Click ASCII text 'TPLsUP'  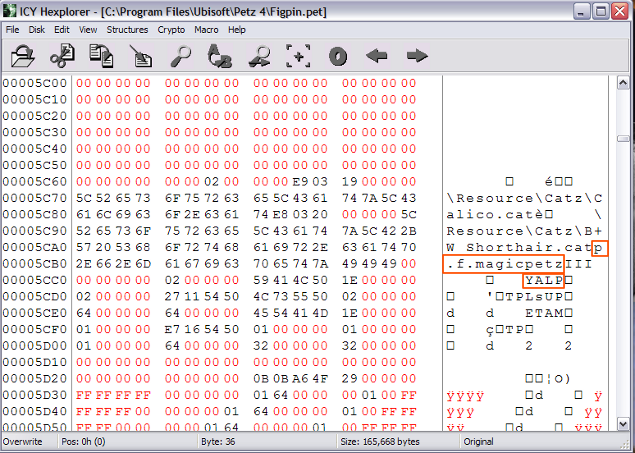coord(534,296)
